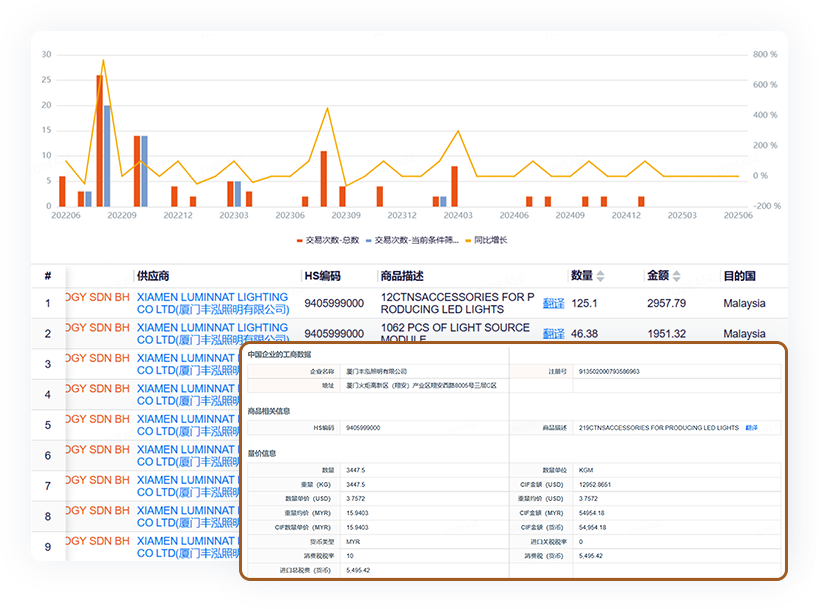Click the red bar at 202403
The width and height of the screenshot is (819, 609).
454,186
